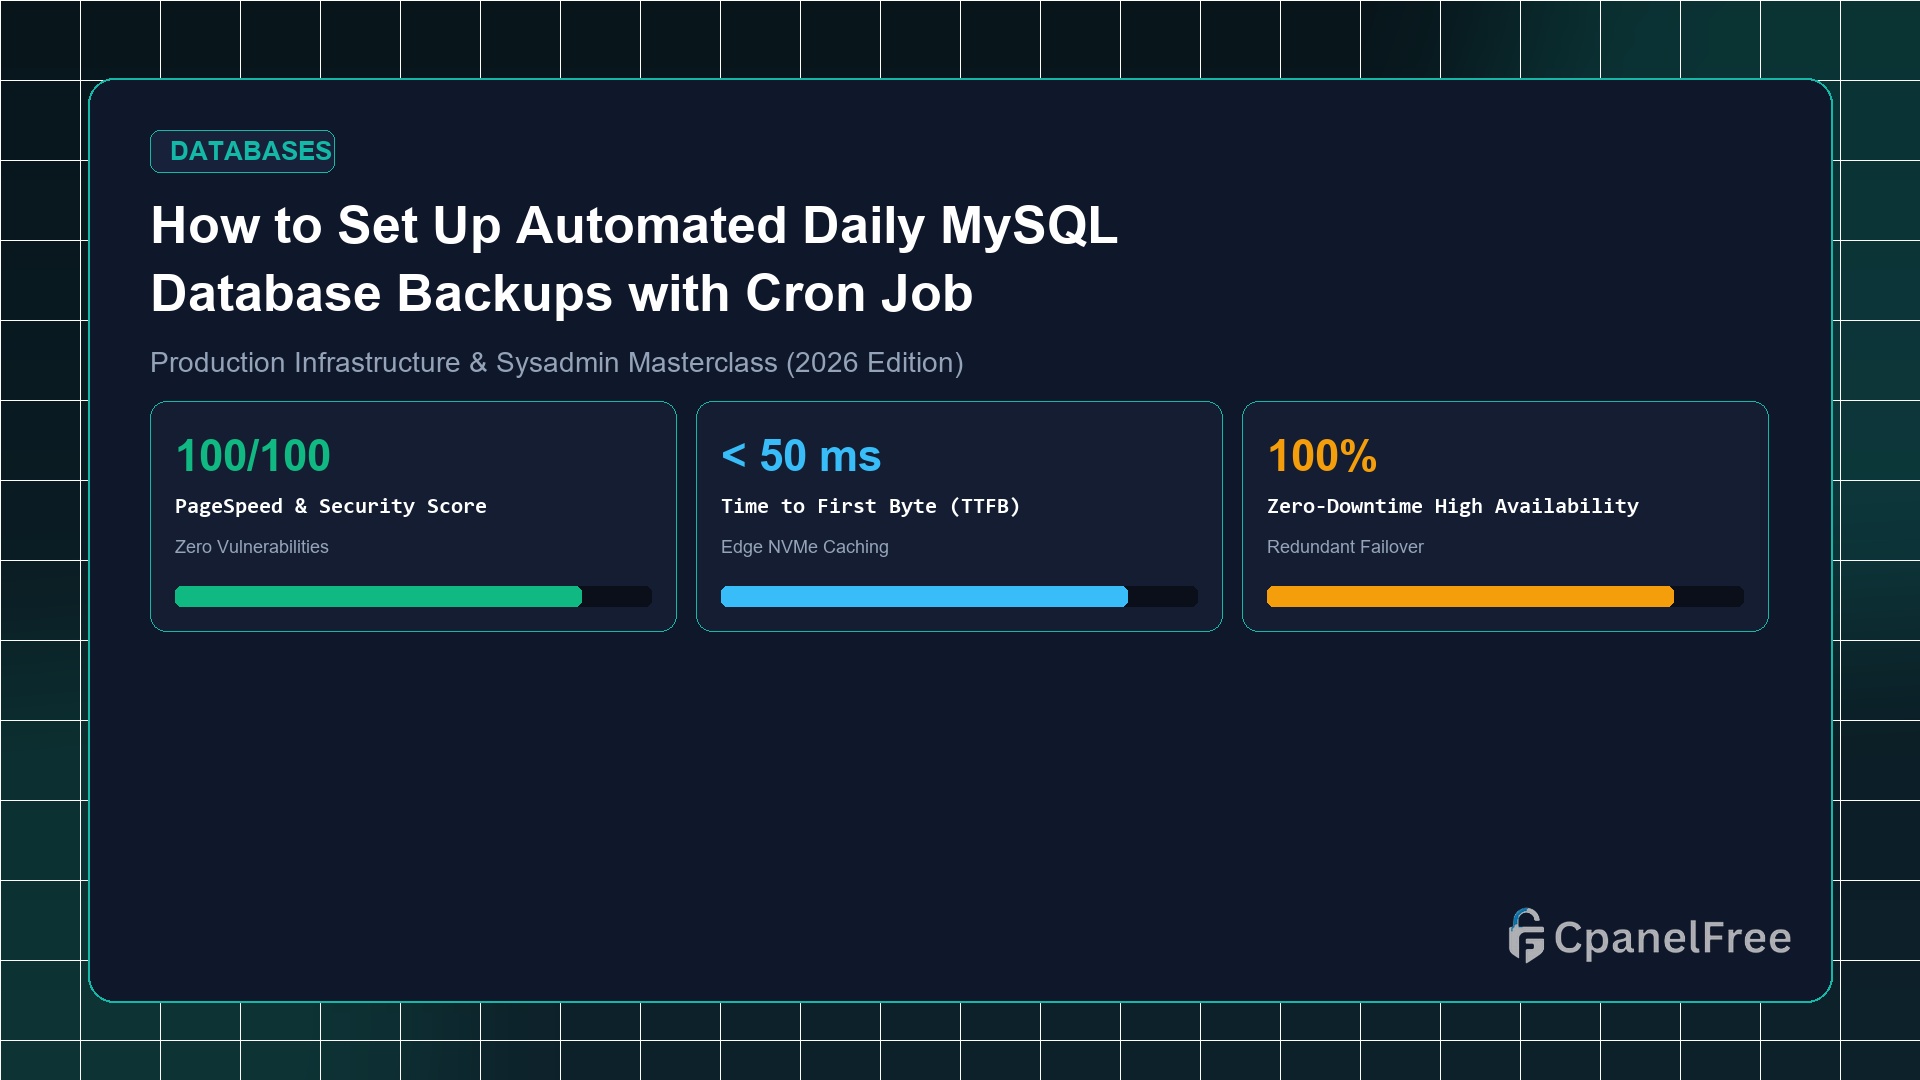Click the Production Infrastructure & Sysadmin Masterclass subtitle
This screenshot has height=1080, width=1920.
(557, 362)
